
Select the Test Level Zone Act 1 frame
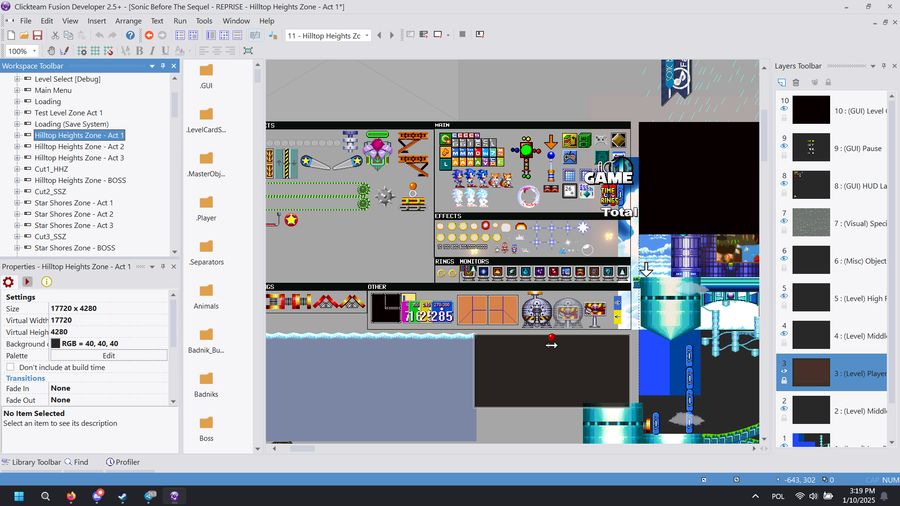pyautogui.click(x=68, y=112)
